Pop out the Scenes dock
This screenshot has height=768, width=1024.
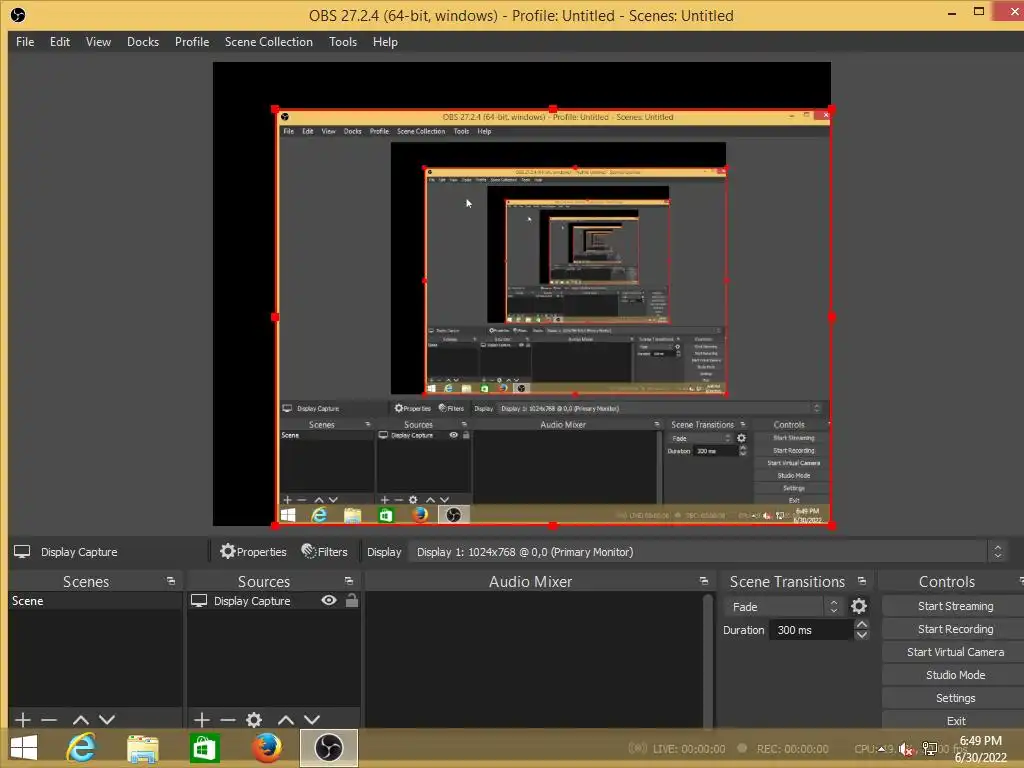coord(170,581)
